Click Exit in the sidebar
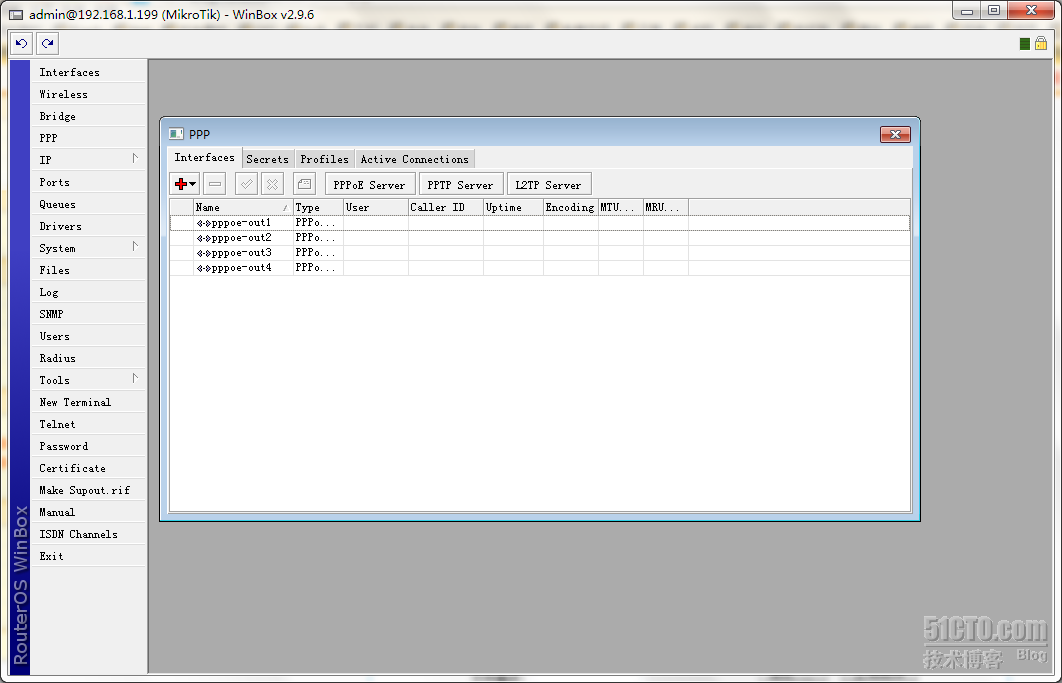This screenshot has width=1062, height=683. [x=88, y=556]
